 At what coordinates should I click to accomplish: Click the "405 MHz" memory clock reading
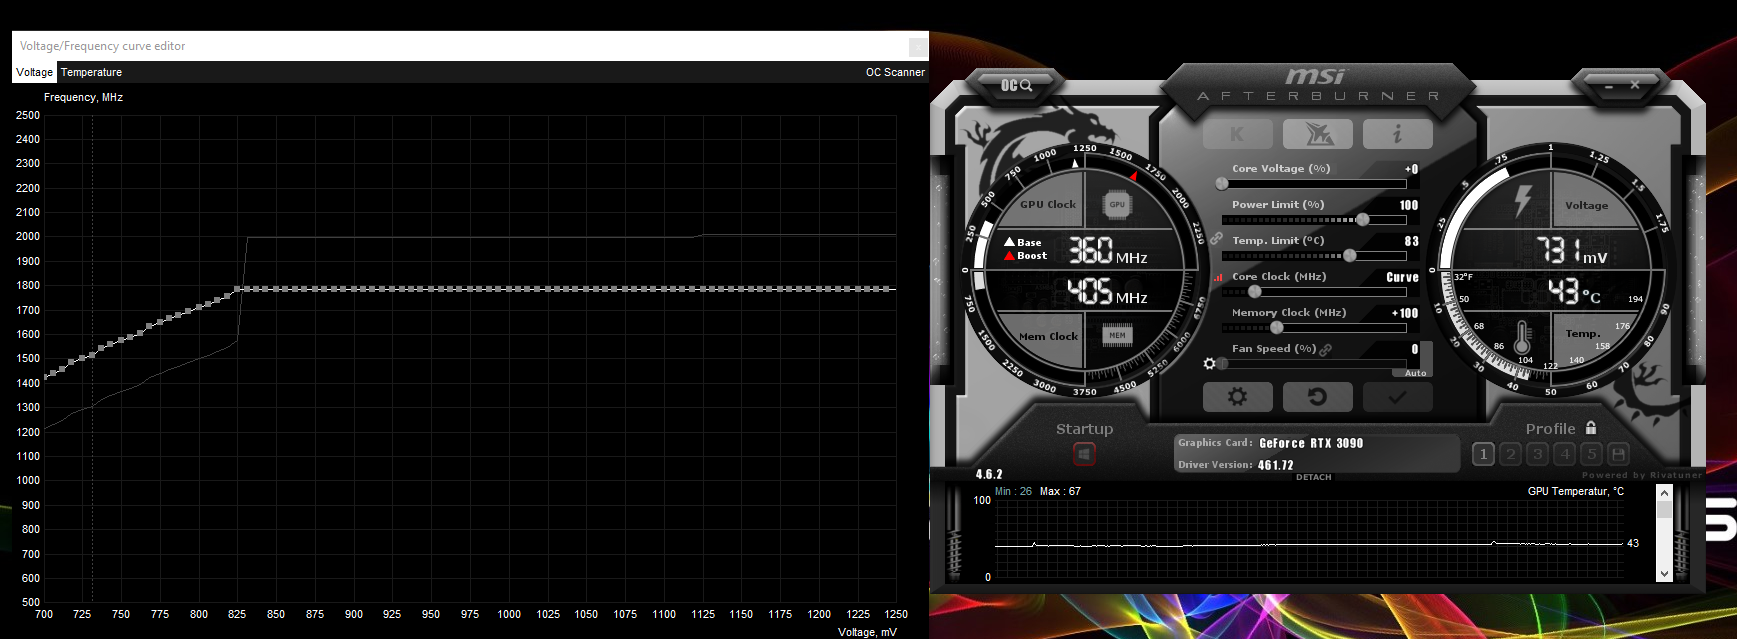1107,291
